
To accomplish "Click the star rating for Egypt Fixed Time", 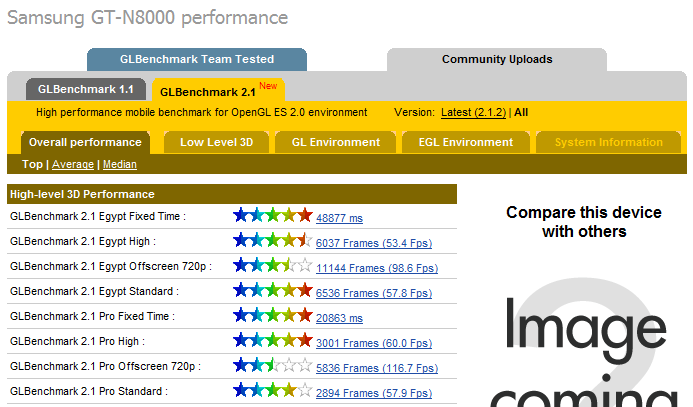I will pos(273,215).
